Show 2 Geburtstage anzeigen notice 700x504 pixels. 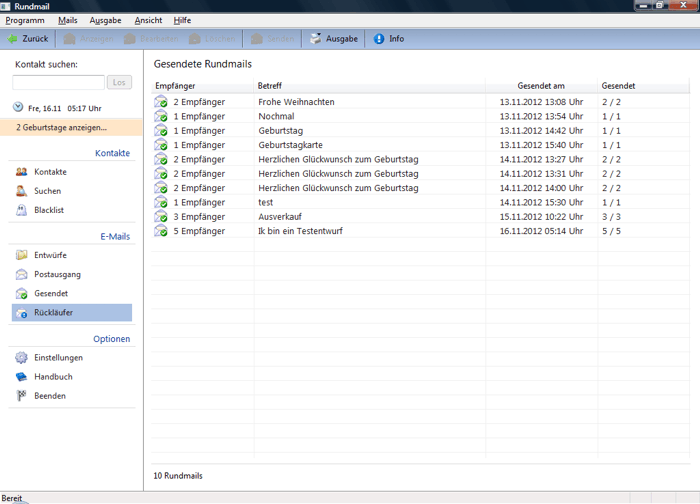[x=71, y=128]
